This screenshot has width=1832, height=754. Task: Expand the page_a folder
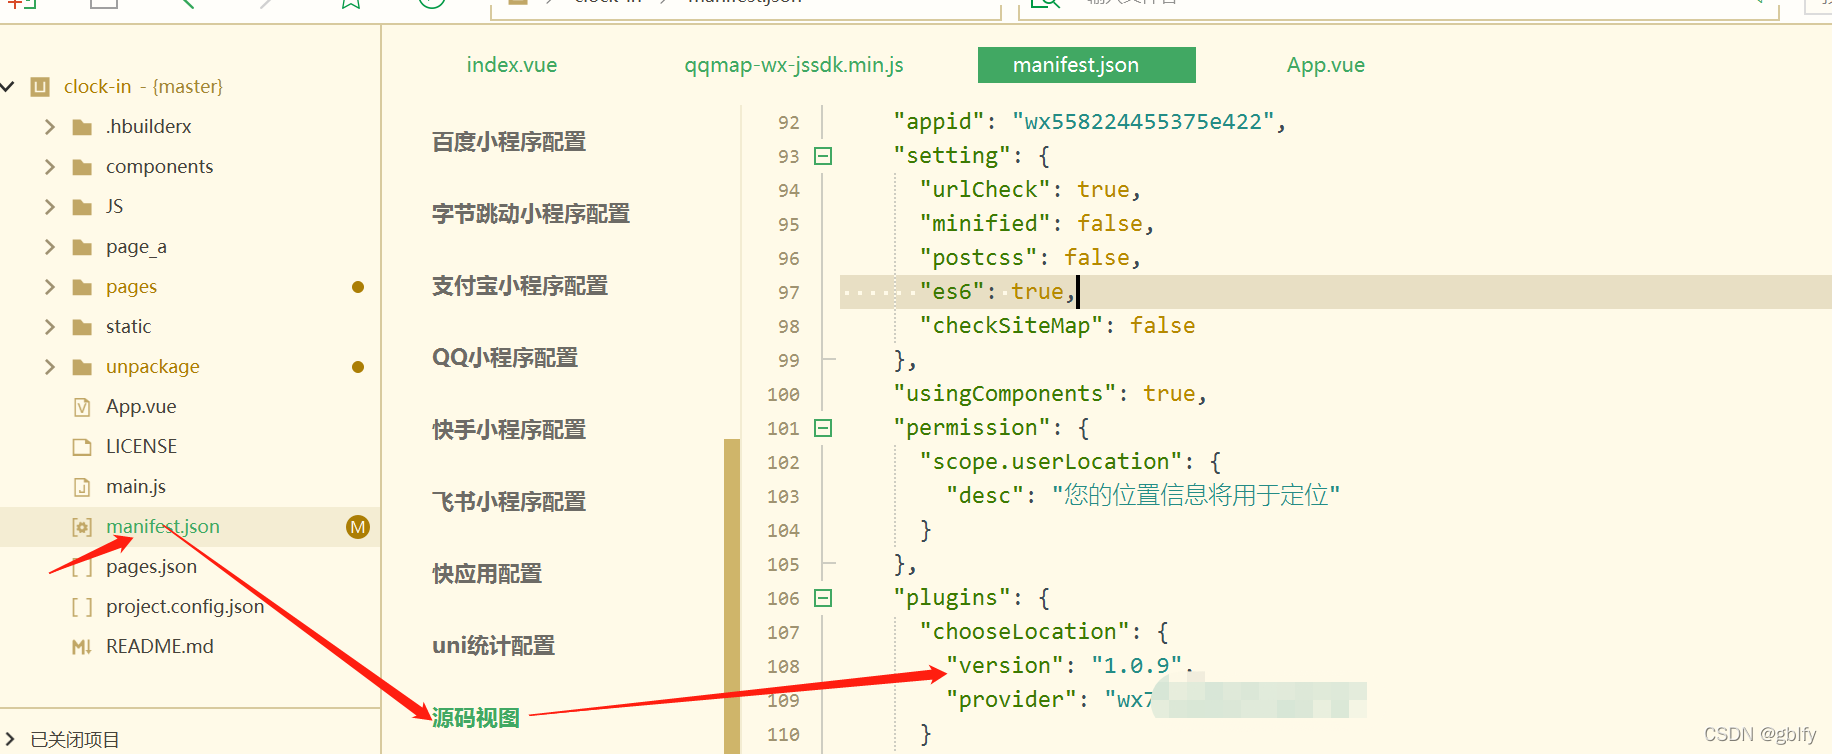point(50,247)
